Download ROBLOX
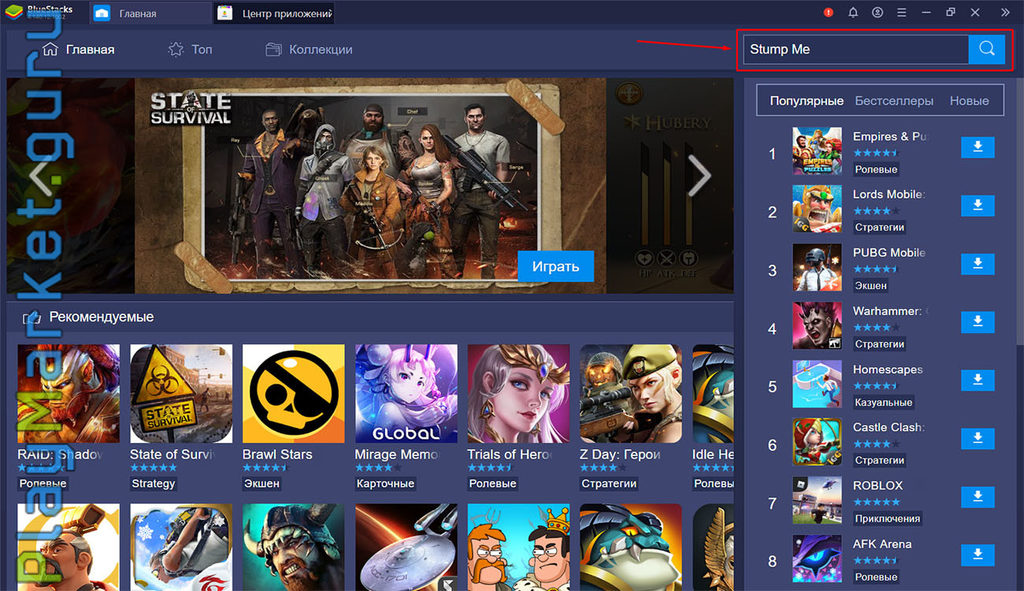The width and height of the screenshot is (1024, 591). tap(978, 496)
